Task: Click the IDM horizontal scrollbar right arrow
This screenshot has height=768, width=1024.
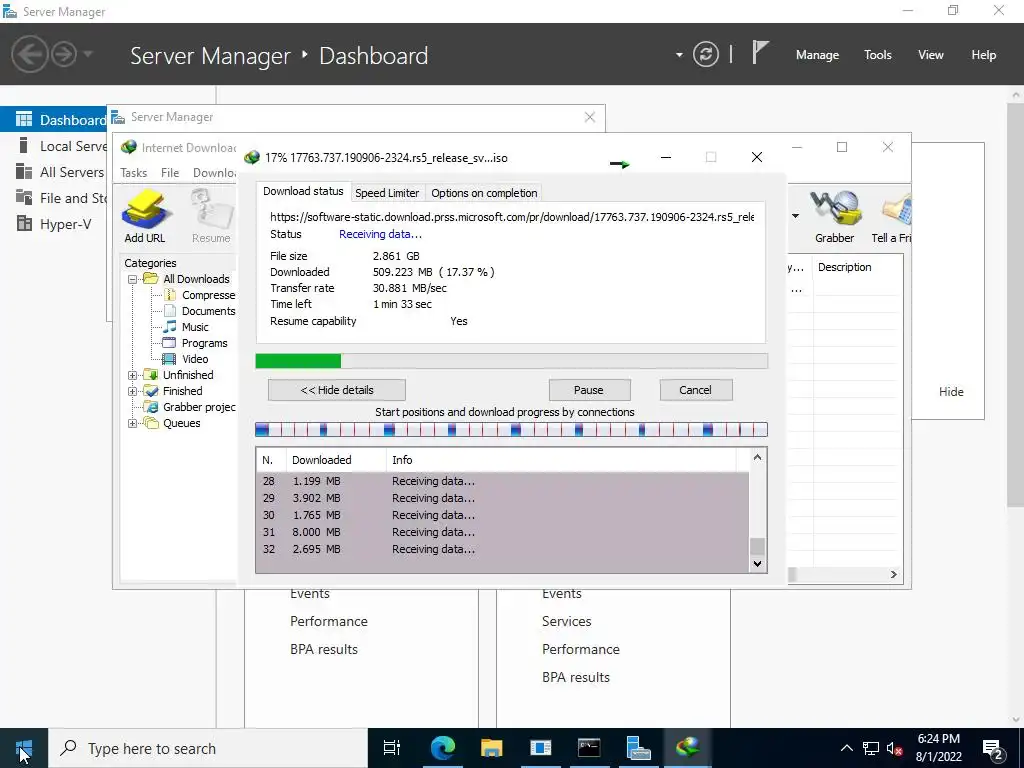Action: click(x=893, y=574)
